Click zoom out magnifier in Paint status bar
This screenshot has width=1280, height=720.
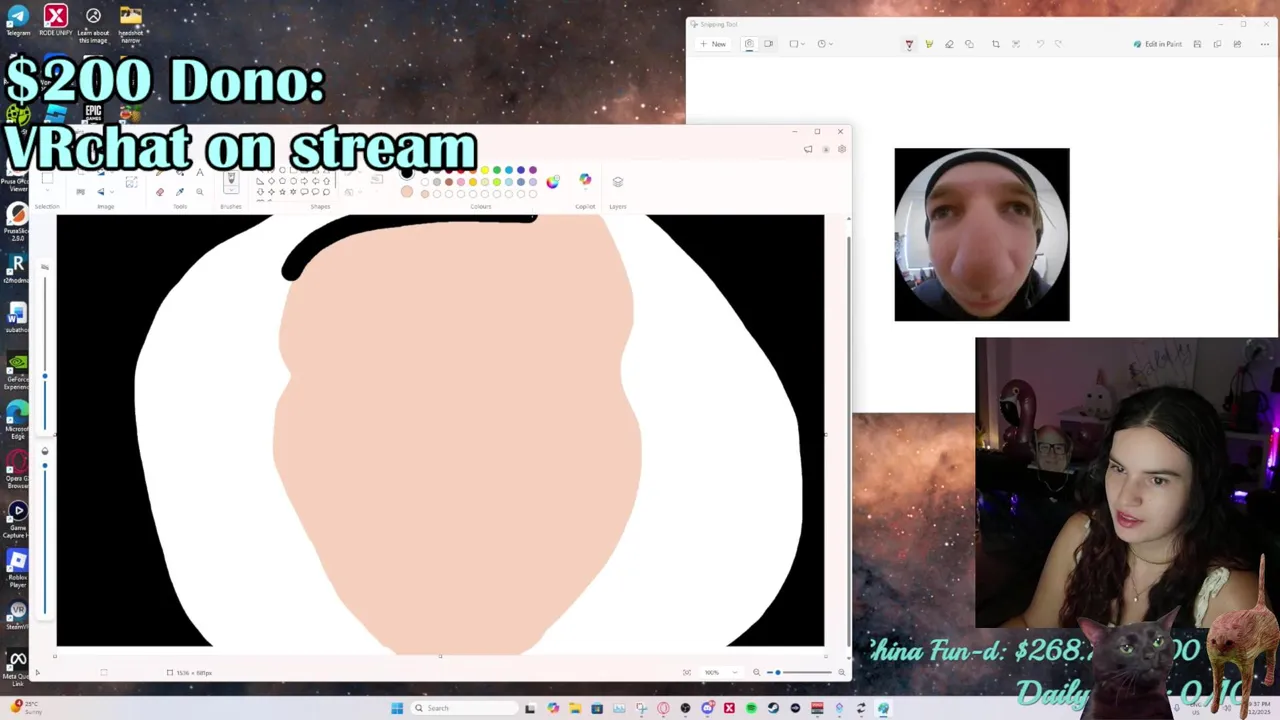pyautogui.click(x=756, y=672)
